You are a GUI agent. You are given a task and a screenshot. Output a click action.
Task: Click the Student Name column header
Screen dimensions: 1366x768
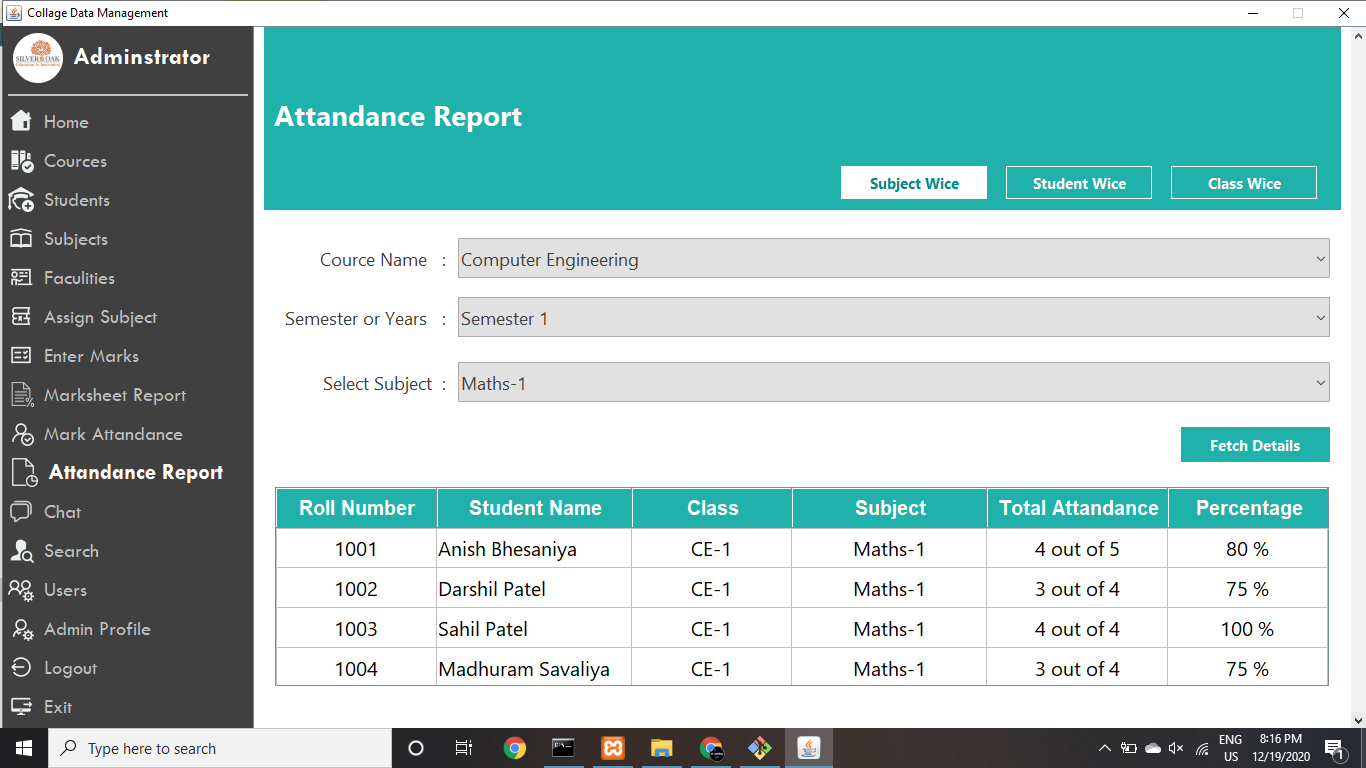tap(535, 508)
